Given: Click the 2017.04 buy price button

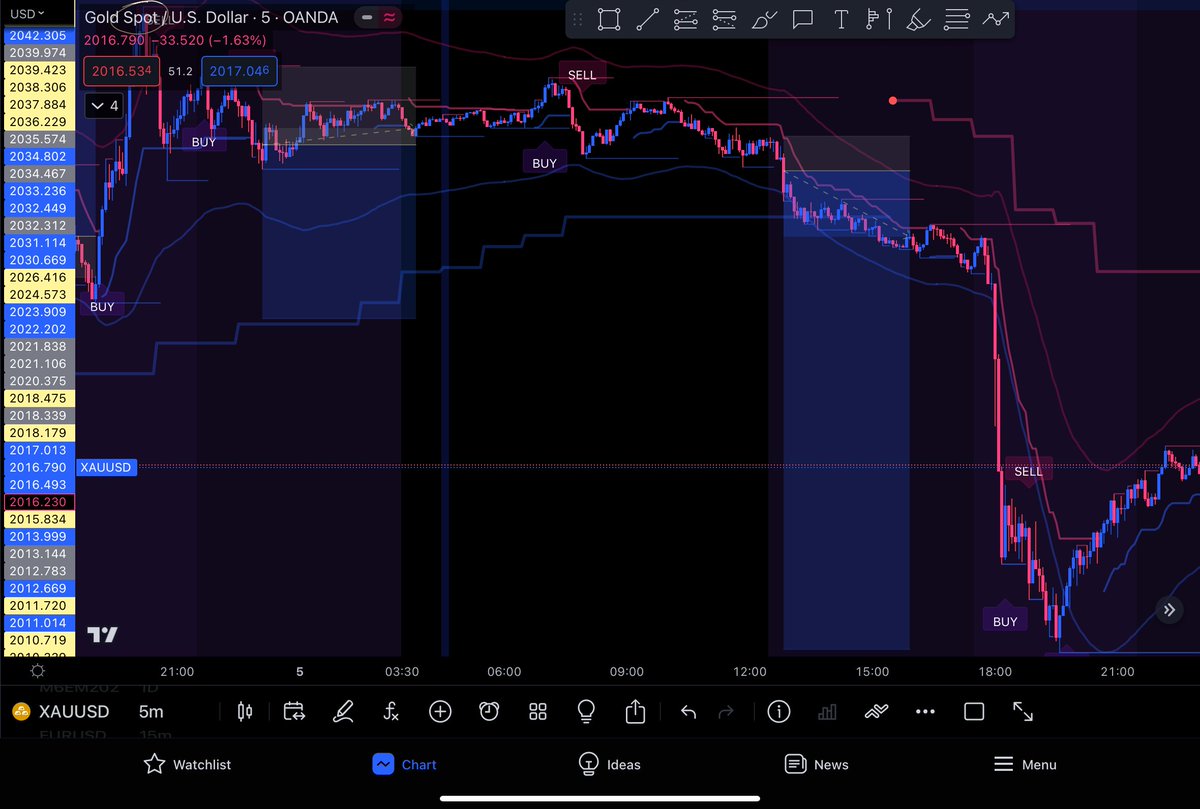Looking at the screenshot, I should (x=239, y=72).
